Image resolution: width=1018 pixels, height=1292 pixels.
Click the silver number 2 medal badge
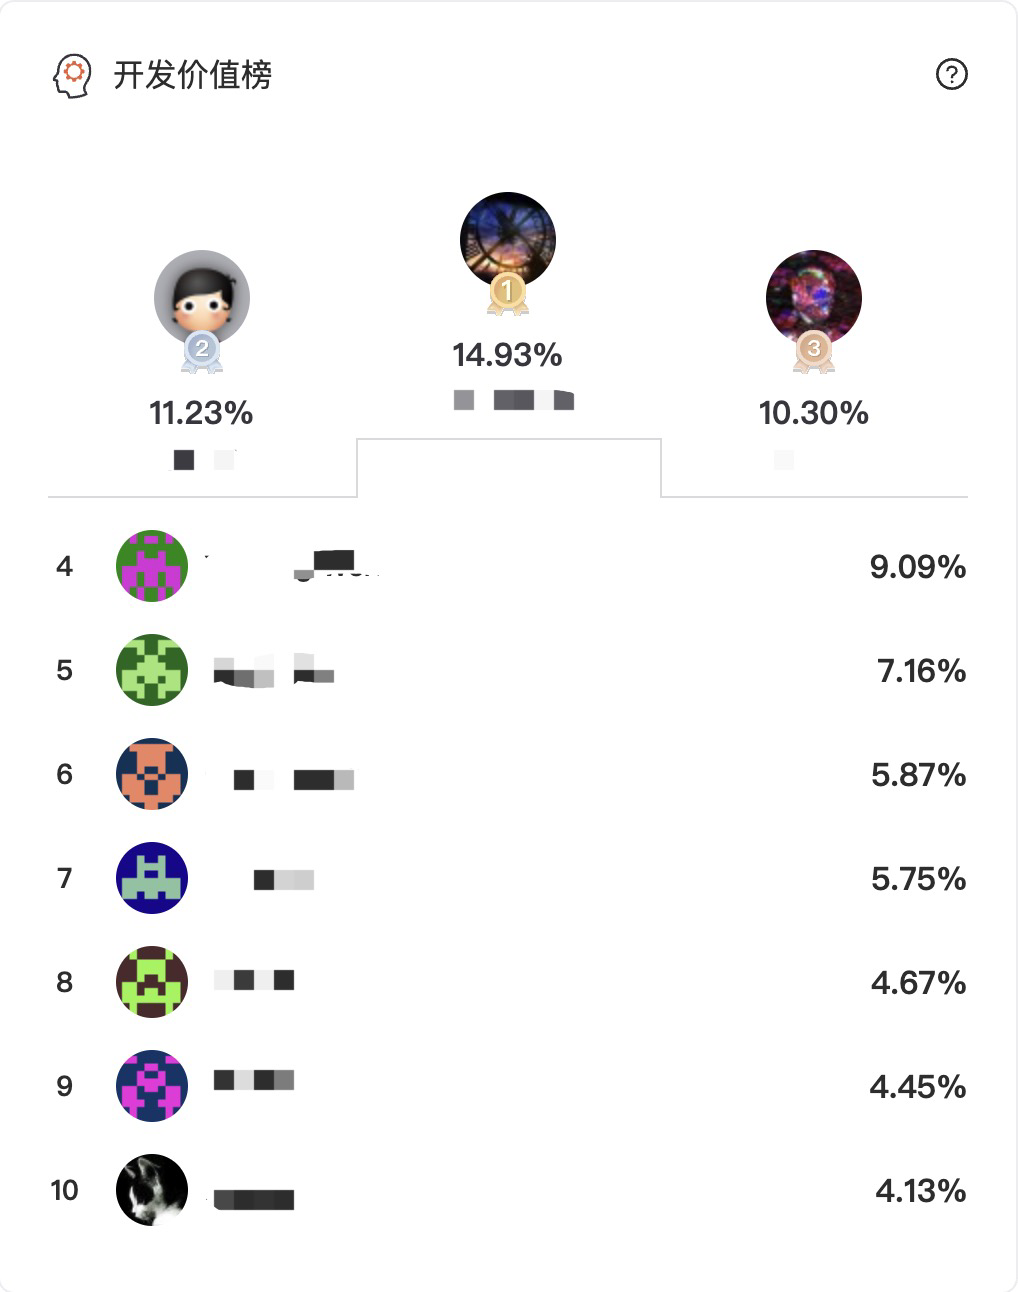[x=201, y=351]
